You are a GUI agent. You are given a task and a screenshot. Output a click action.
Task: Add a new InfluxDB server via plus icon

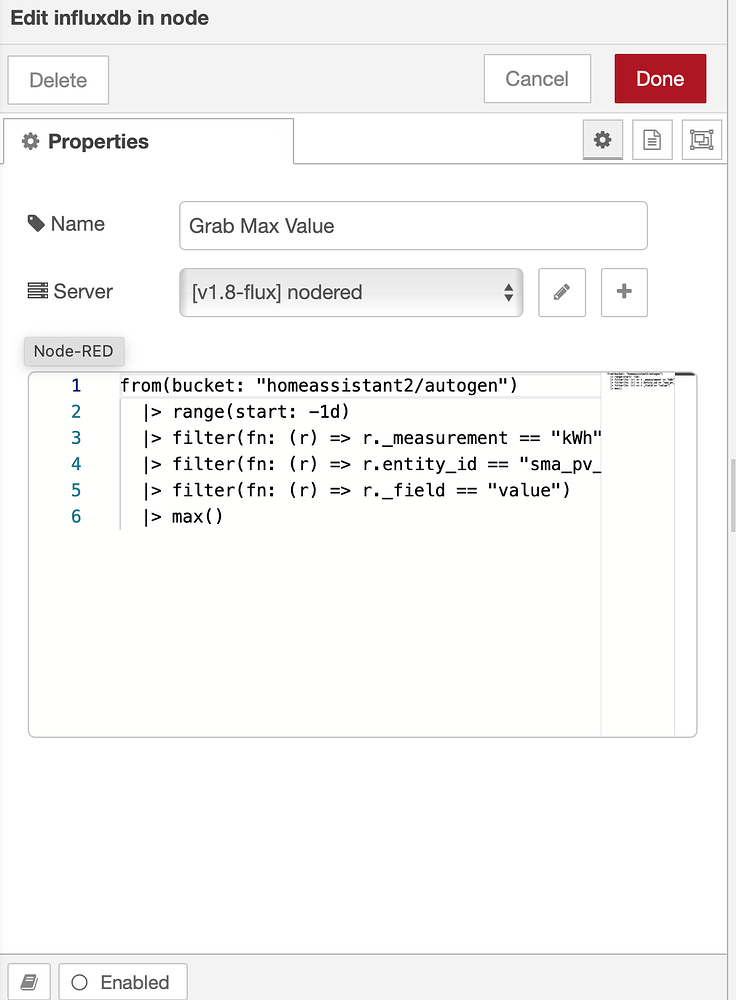coord(624,292)
